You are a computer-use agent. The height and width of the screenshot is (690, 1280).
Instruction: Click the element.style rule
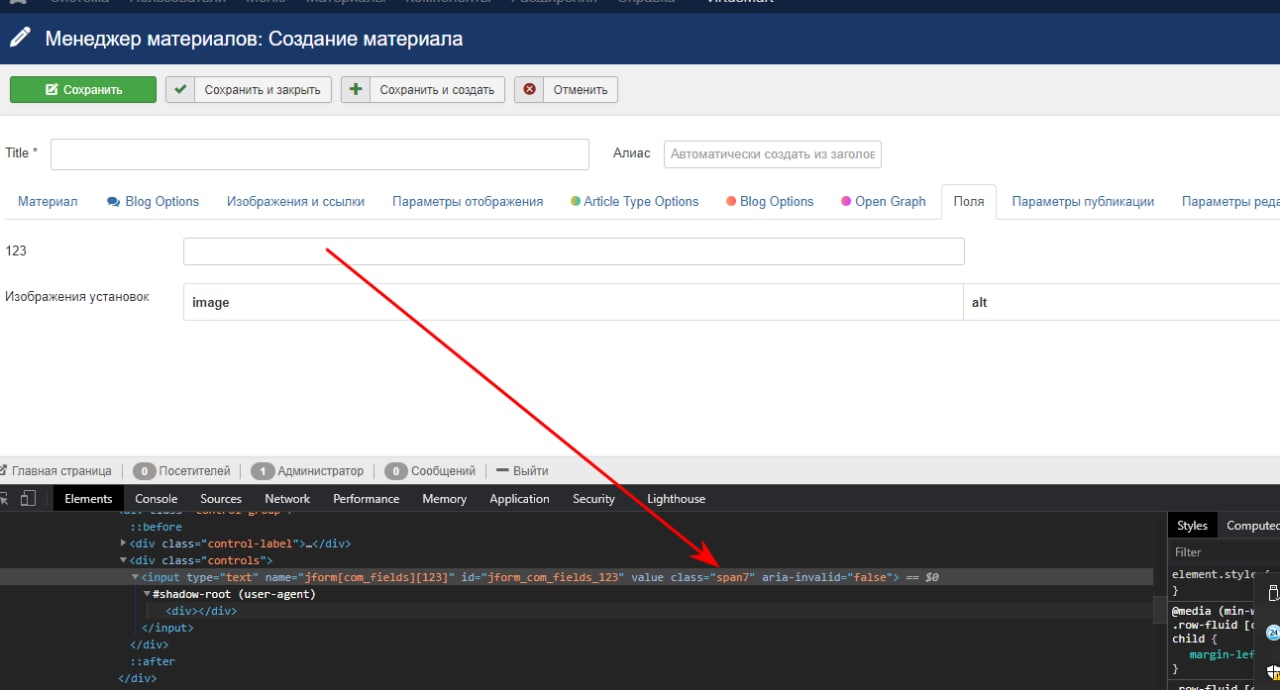tap(1215, 575)
